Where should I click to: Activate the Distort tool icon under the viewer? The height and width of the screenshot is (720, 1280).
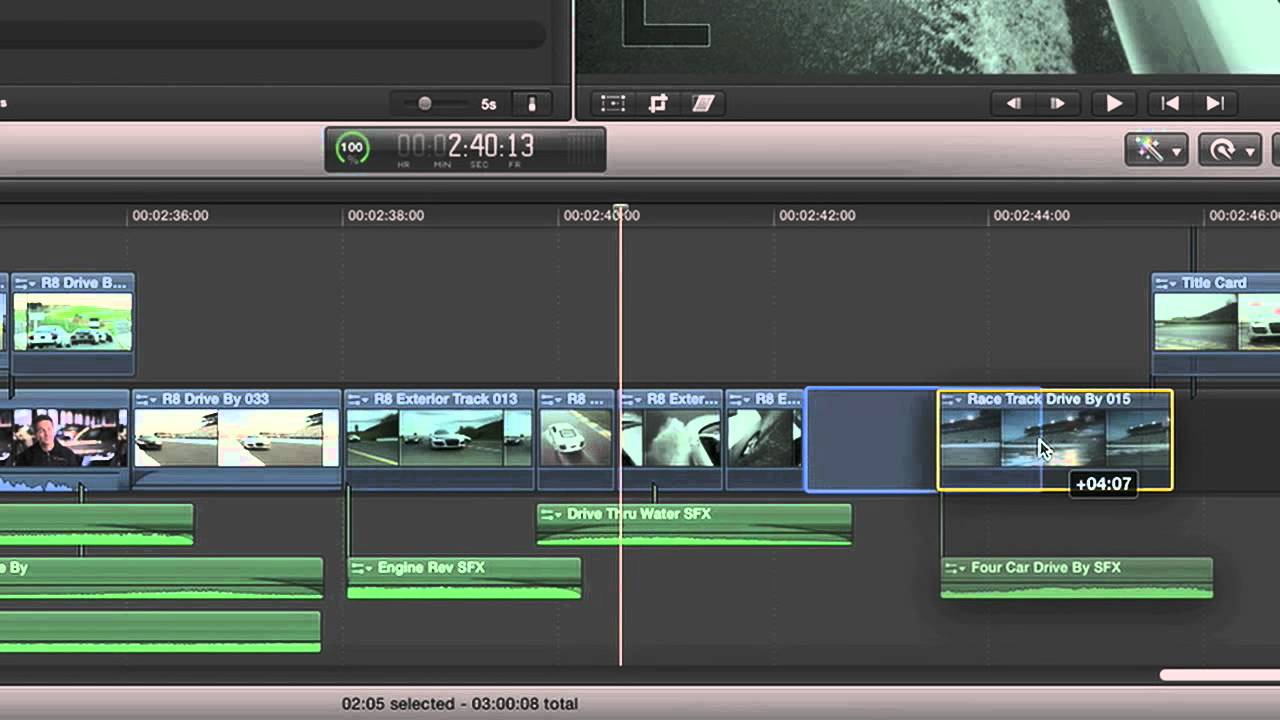pos(703,103)
